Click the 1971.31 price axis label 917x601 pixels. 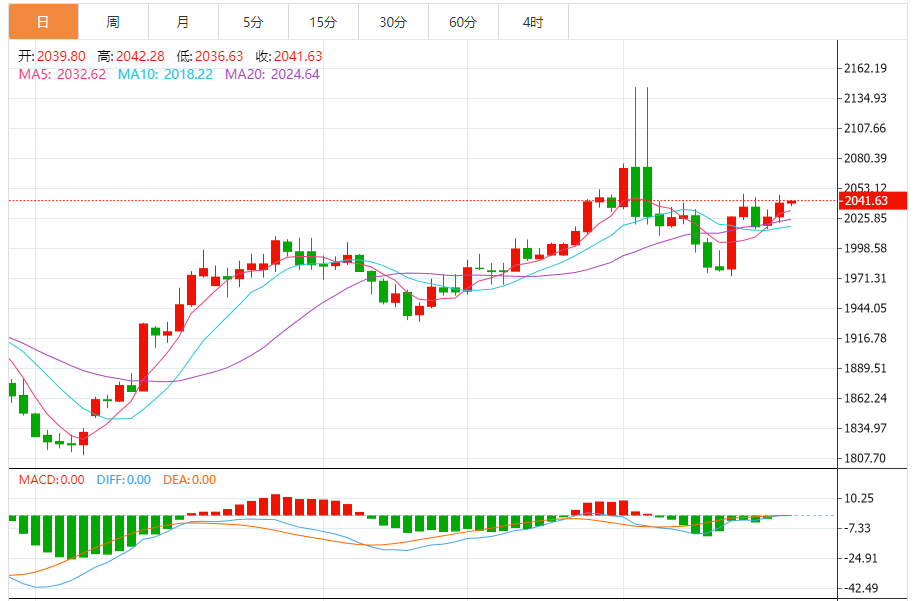click(x=866, y=278)
